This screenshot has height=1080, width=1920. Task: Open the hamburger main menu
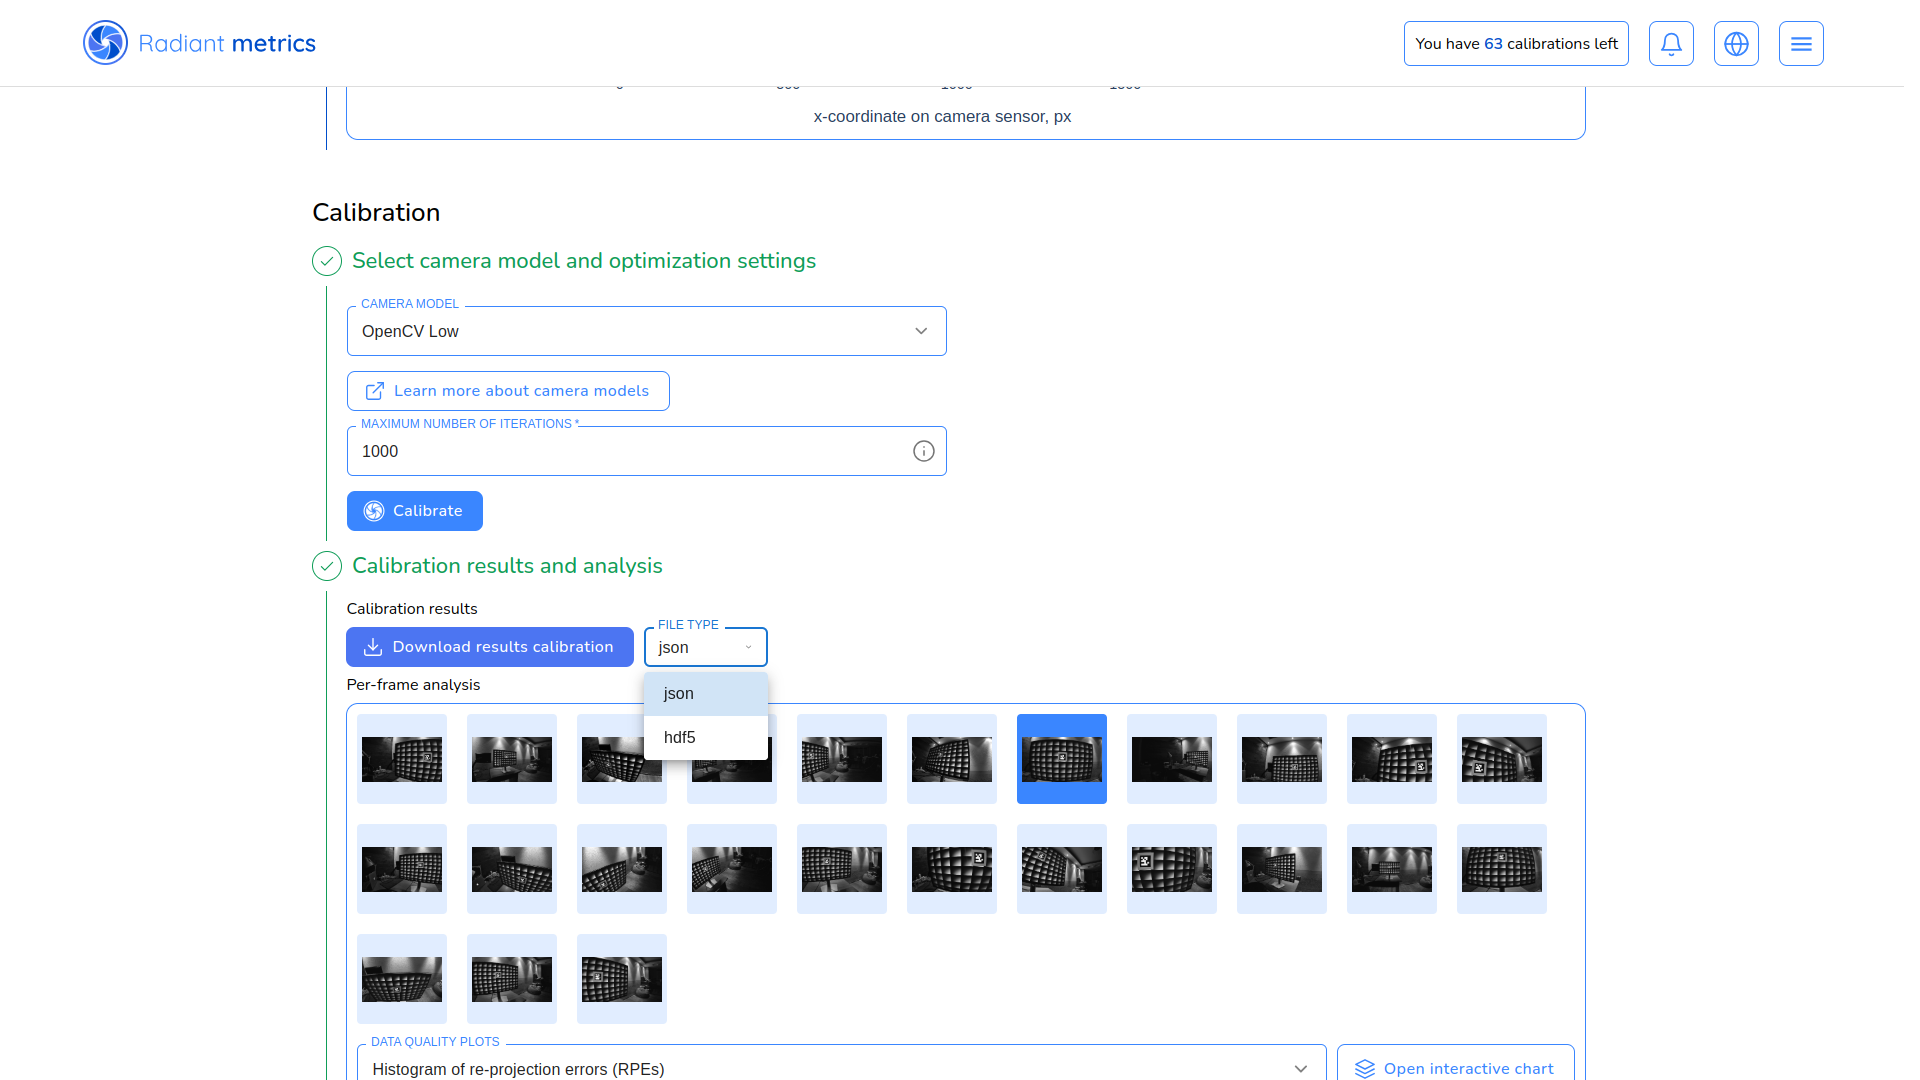tap(1801, 44)
